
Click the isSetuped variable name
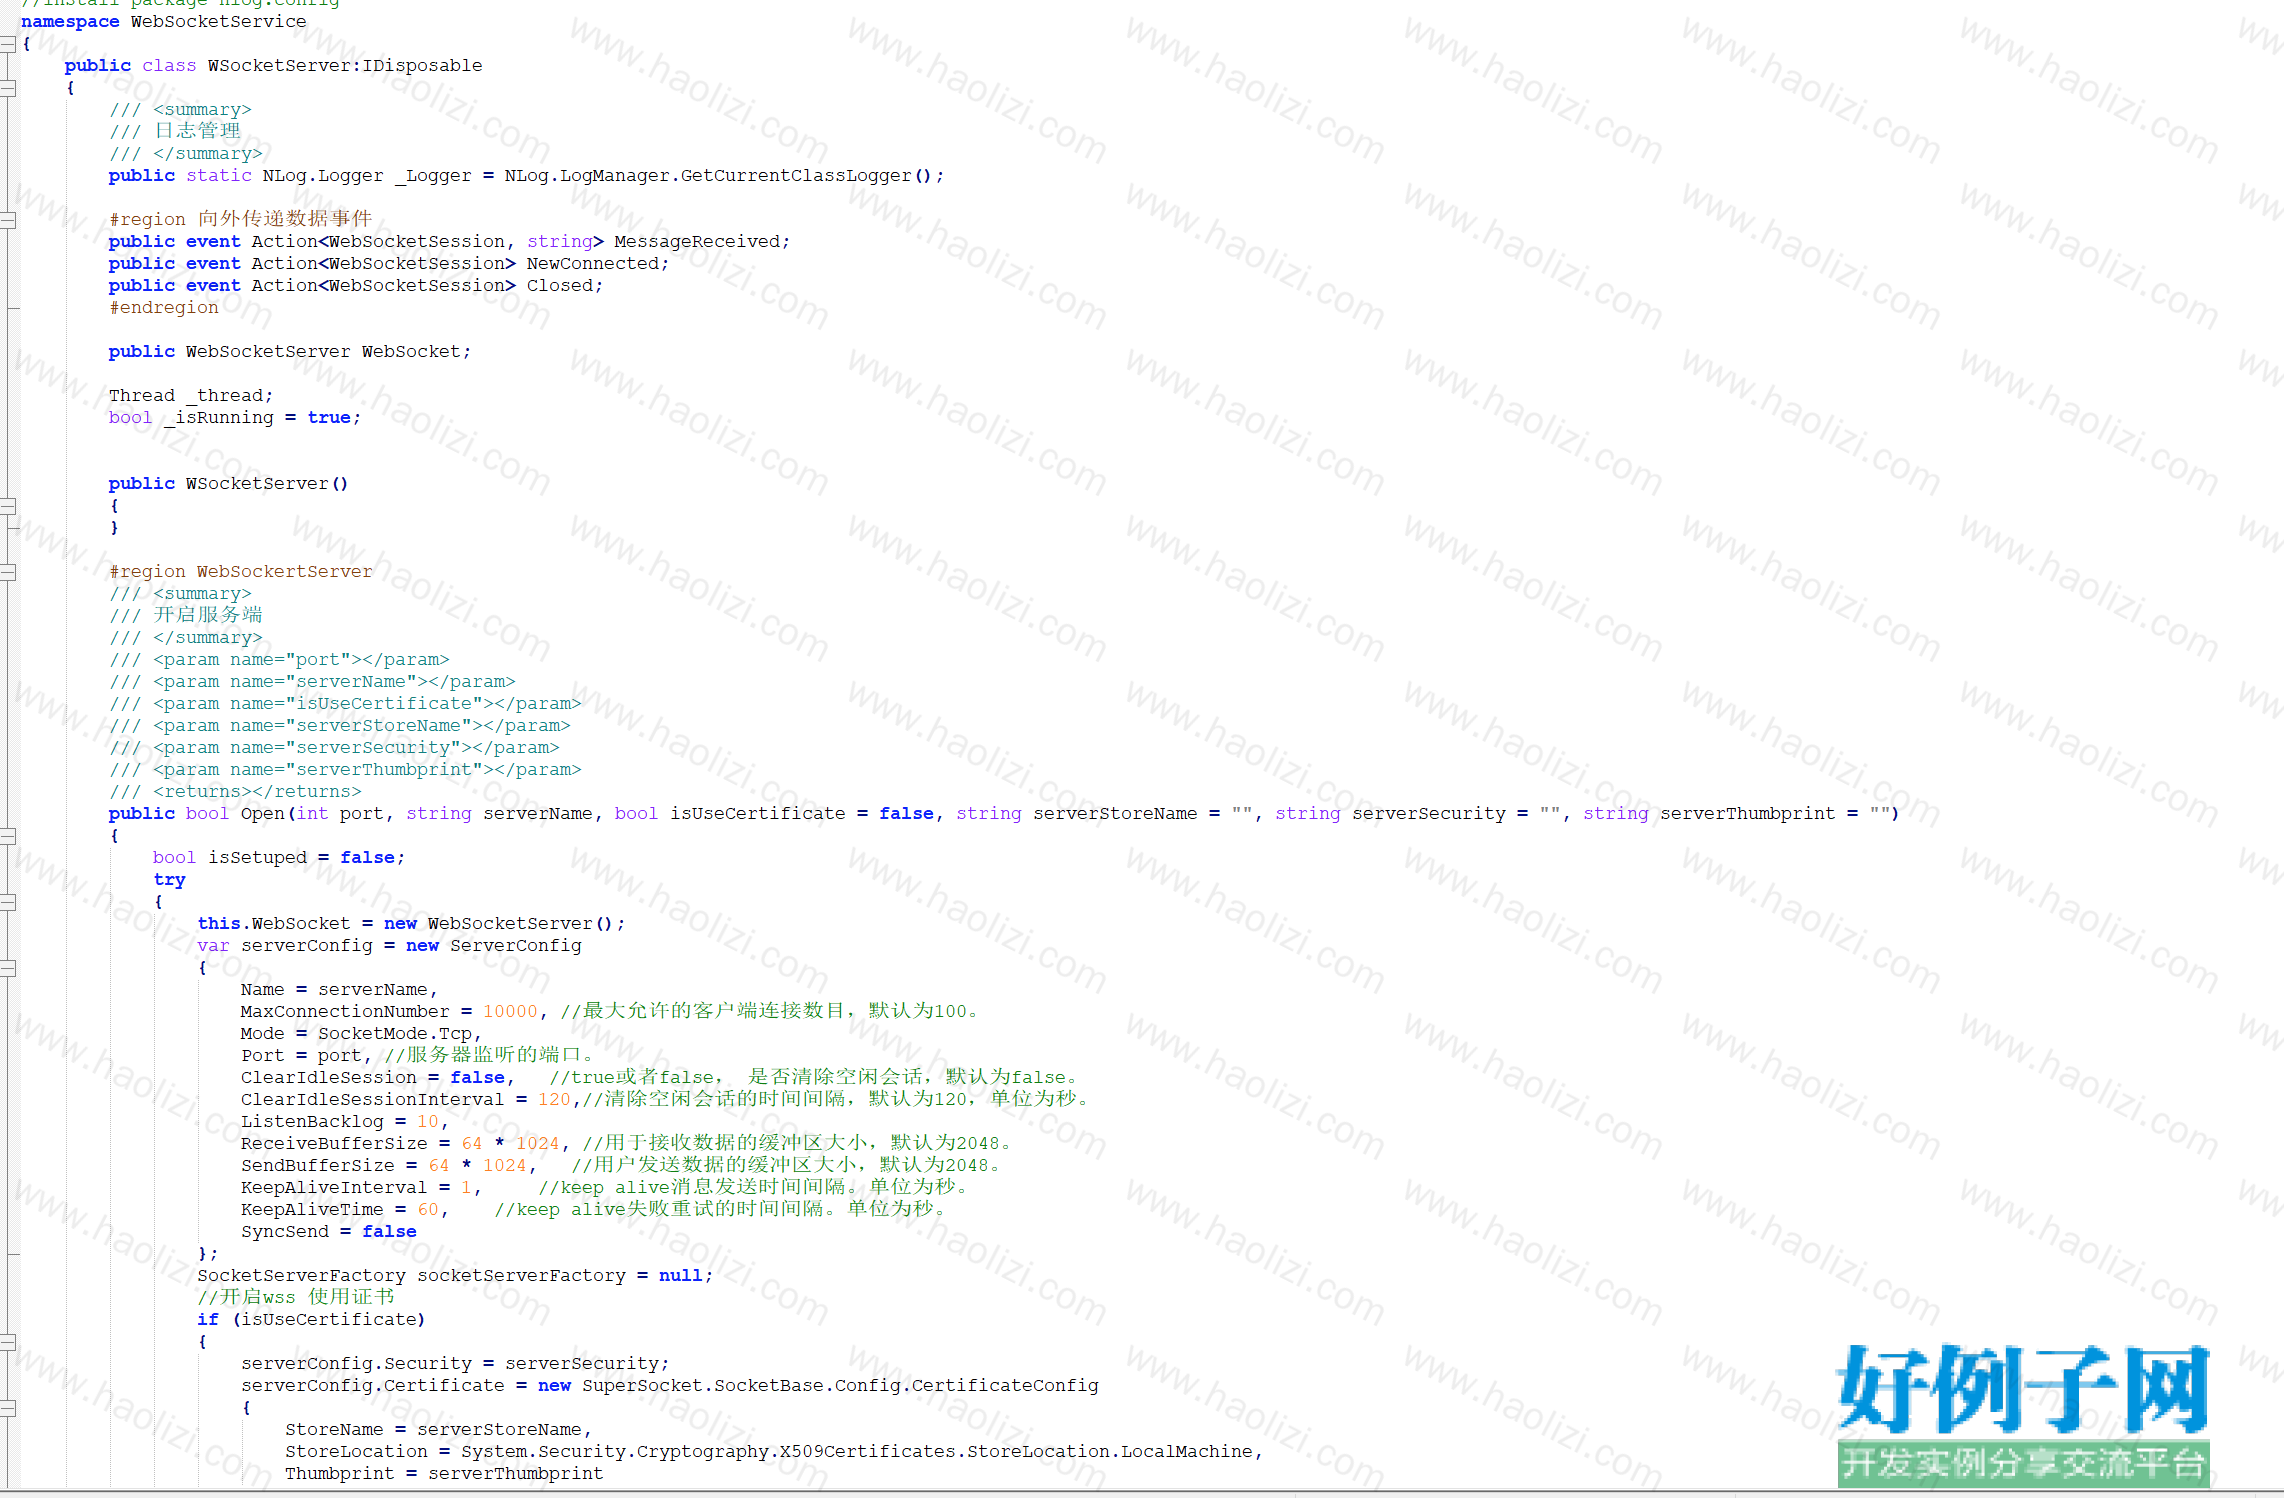coord(257,858)
